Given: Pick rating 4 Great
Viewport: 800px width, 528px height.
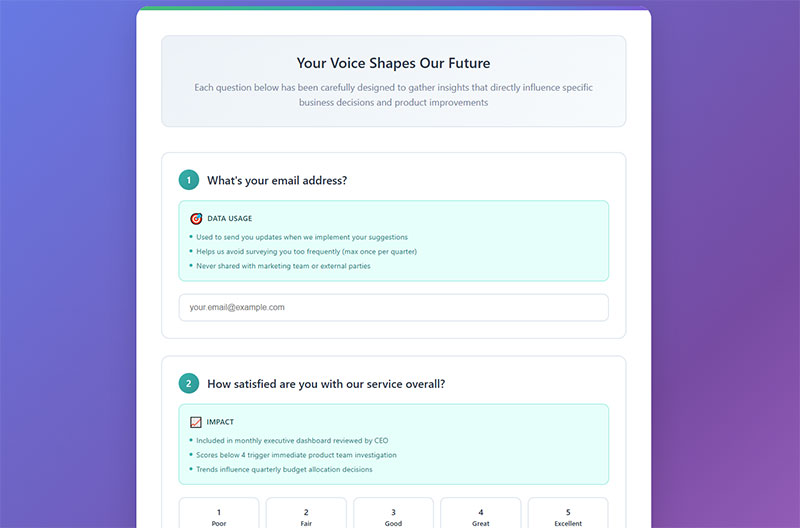Looking at the screenshot, I should coord(481,513).
